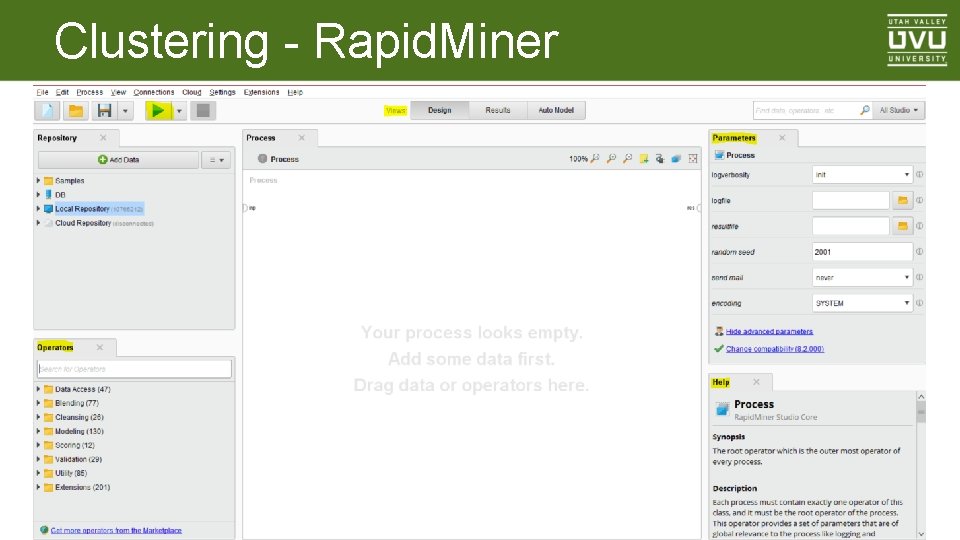Click the Help panel scroll-down arrow
This screenshot has width=960, height=540.
[x=921, y=534]
